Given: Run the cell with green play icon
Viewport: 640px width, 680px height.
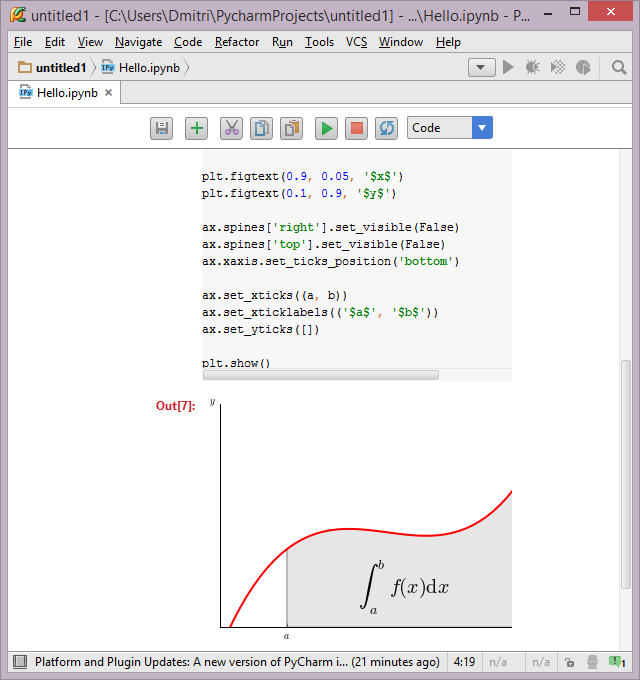Looking at the screenshot, I should click(326, 128).
